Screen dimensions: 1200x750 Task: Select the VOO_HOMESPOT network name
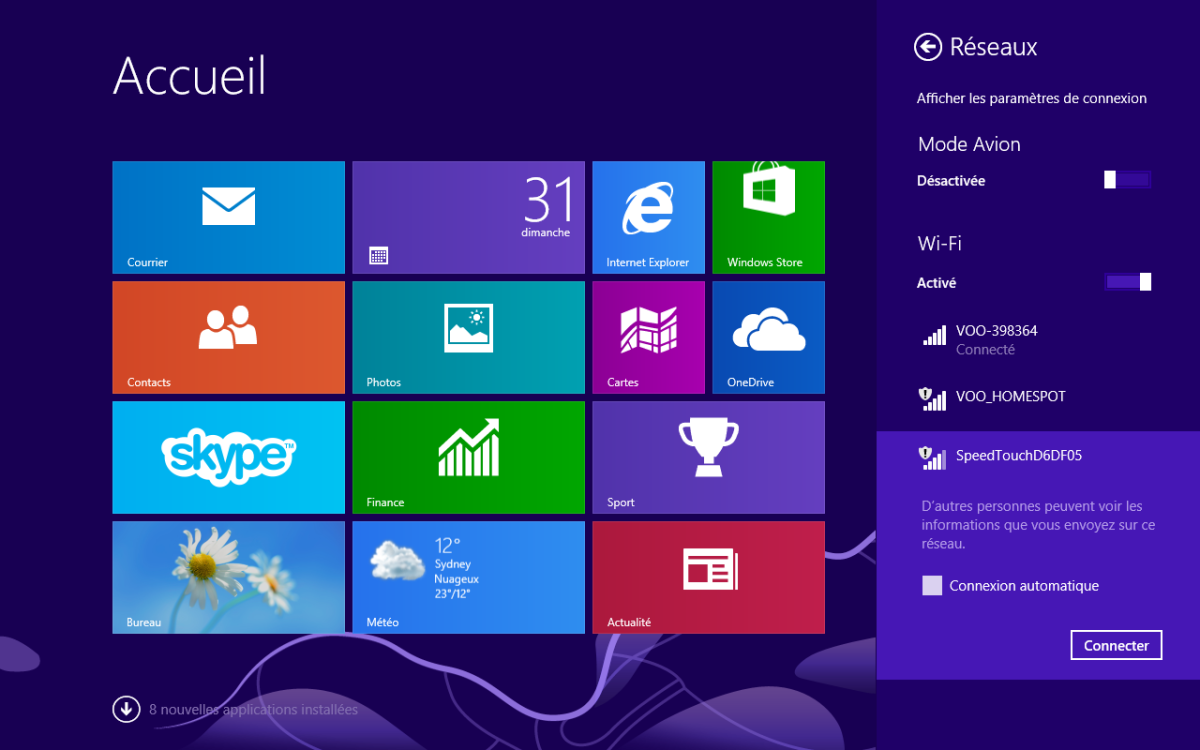click(1011, 396)
